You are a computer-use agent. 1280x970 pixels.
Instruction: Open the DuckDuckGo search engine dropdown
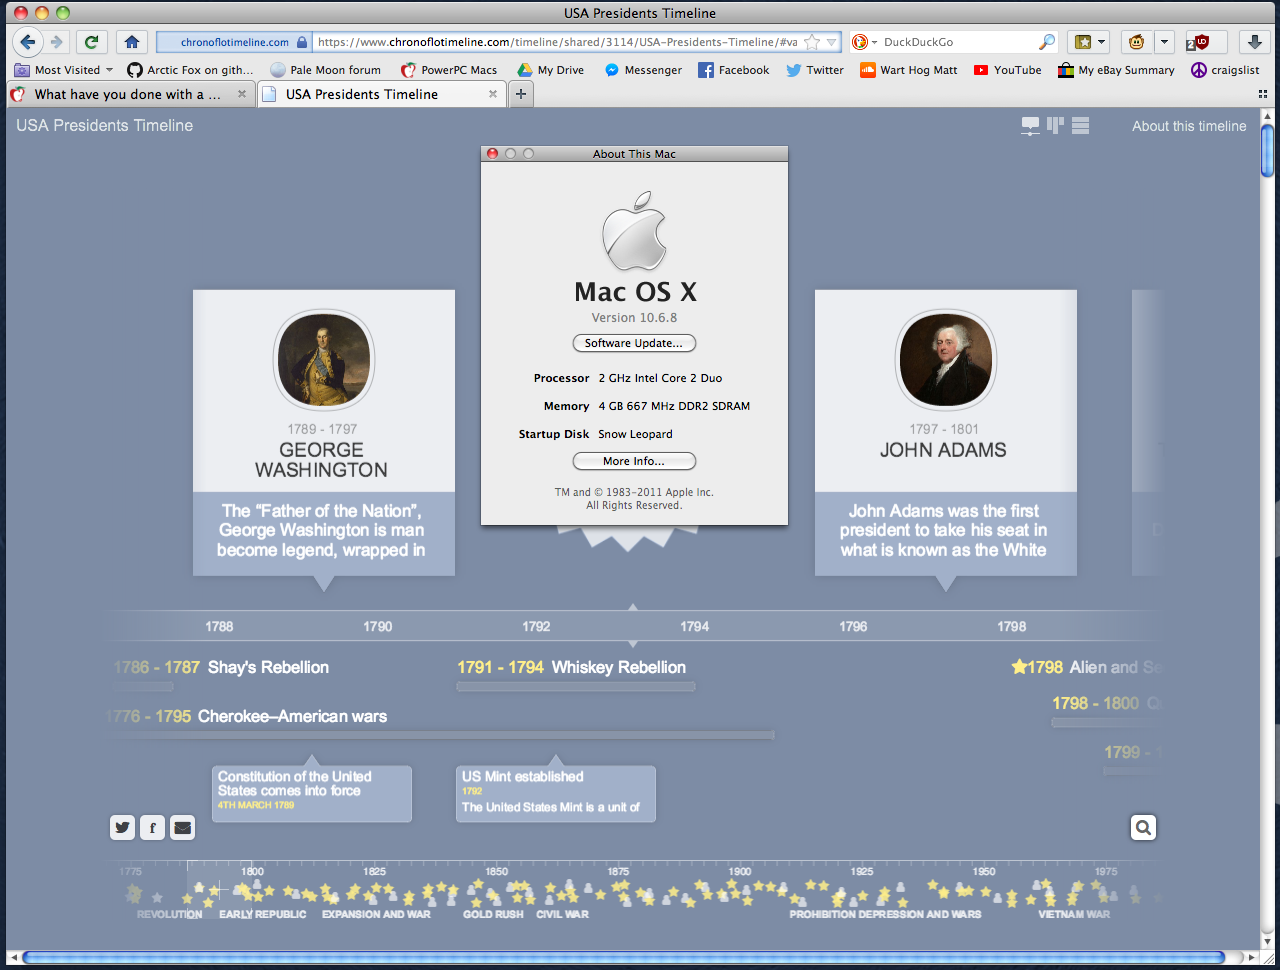863,42
